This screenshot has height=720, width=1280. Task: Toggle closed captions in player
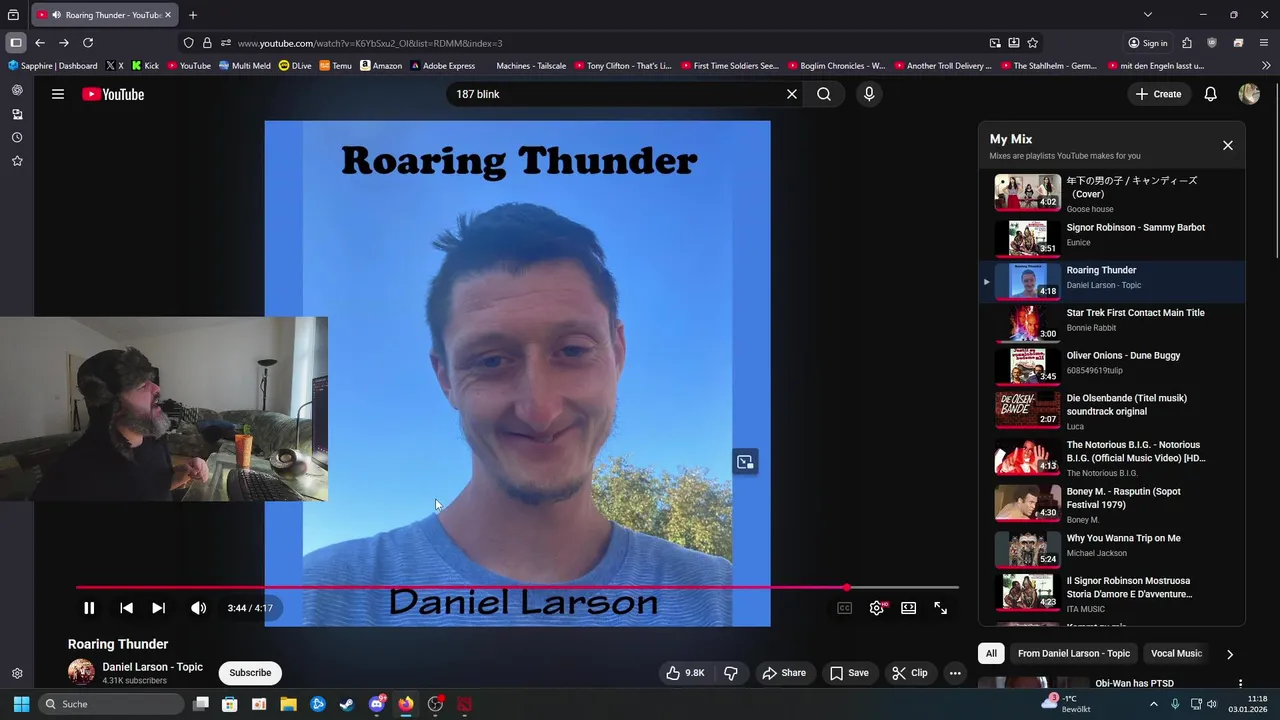click(x=844, y=608)
